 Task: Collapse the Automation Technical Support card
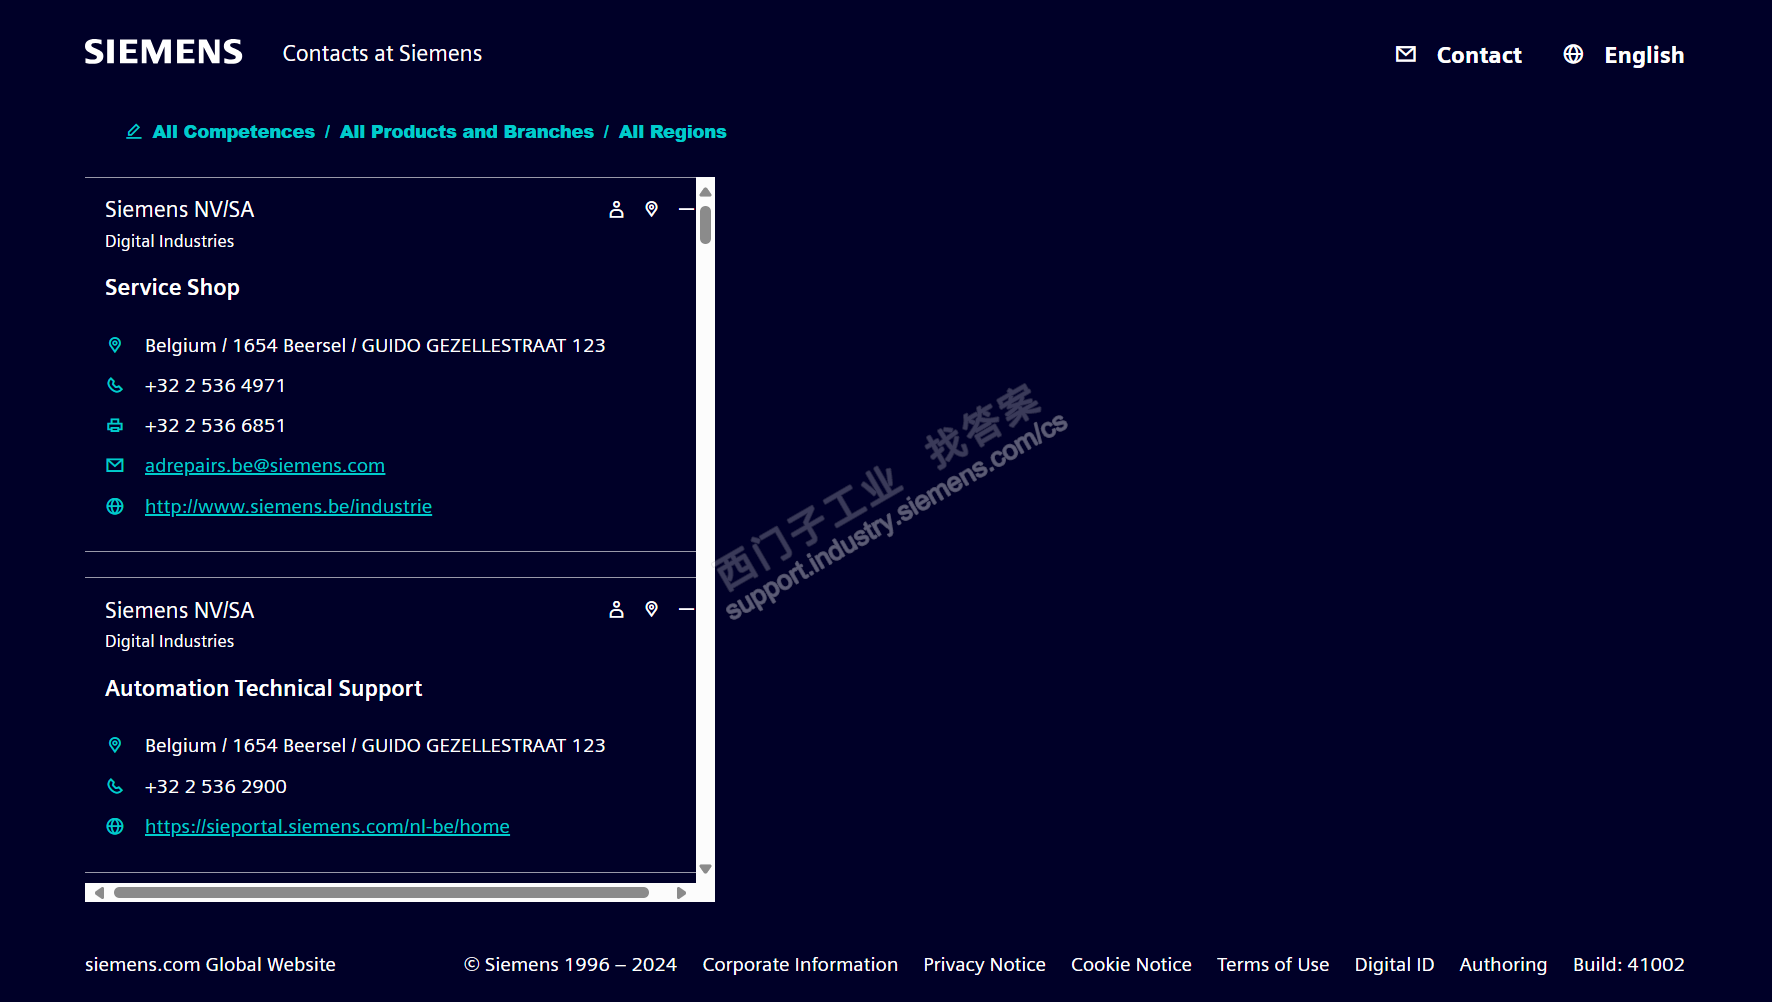coord(686,609)
